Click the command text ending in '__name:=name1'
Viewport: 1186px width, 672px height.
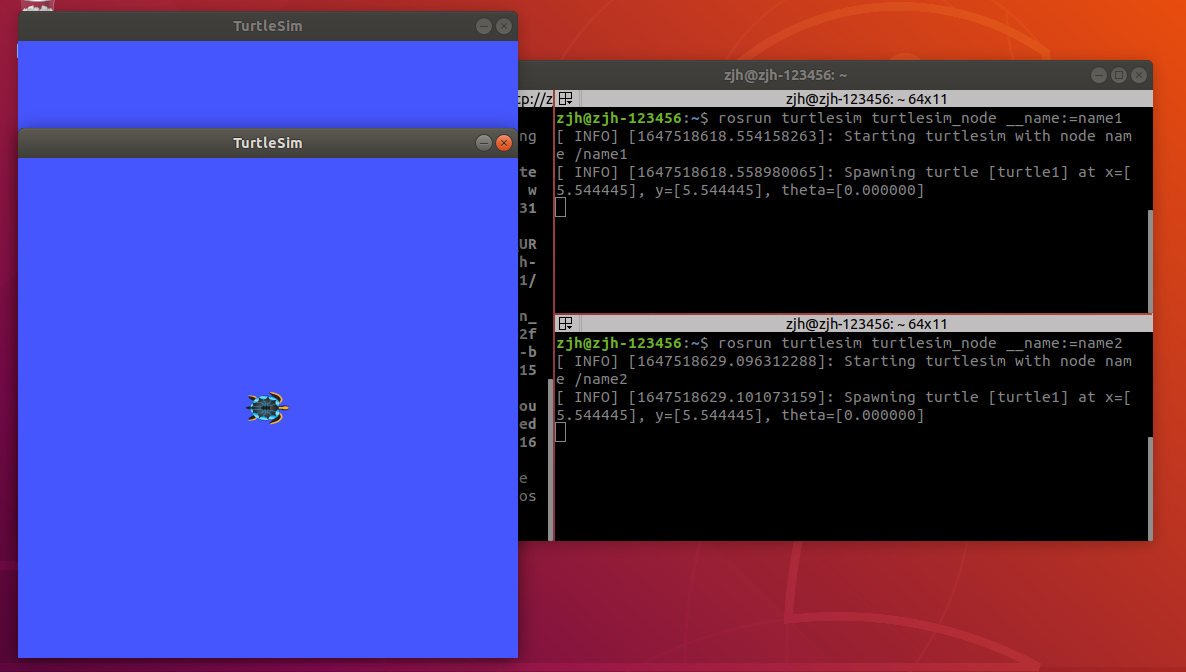point(920,118)
